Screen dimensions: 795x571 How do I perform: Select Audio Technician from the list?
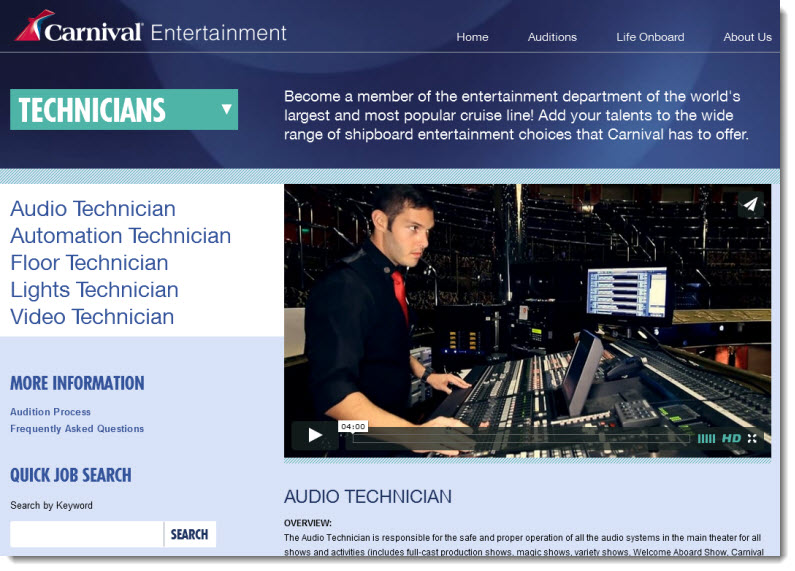tap(93, 209)
